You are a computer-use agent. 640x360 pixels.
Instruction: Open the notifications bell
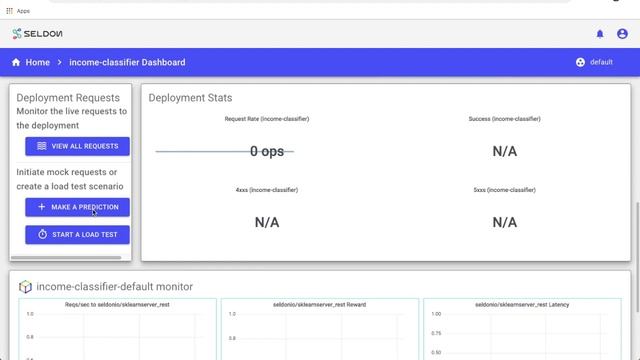pyautogui.click(x=600, y=34)
